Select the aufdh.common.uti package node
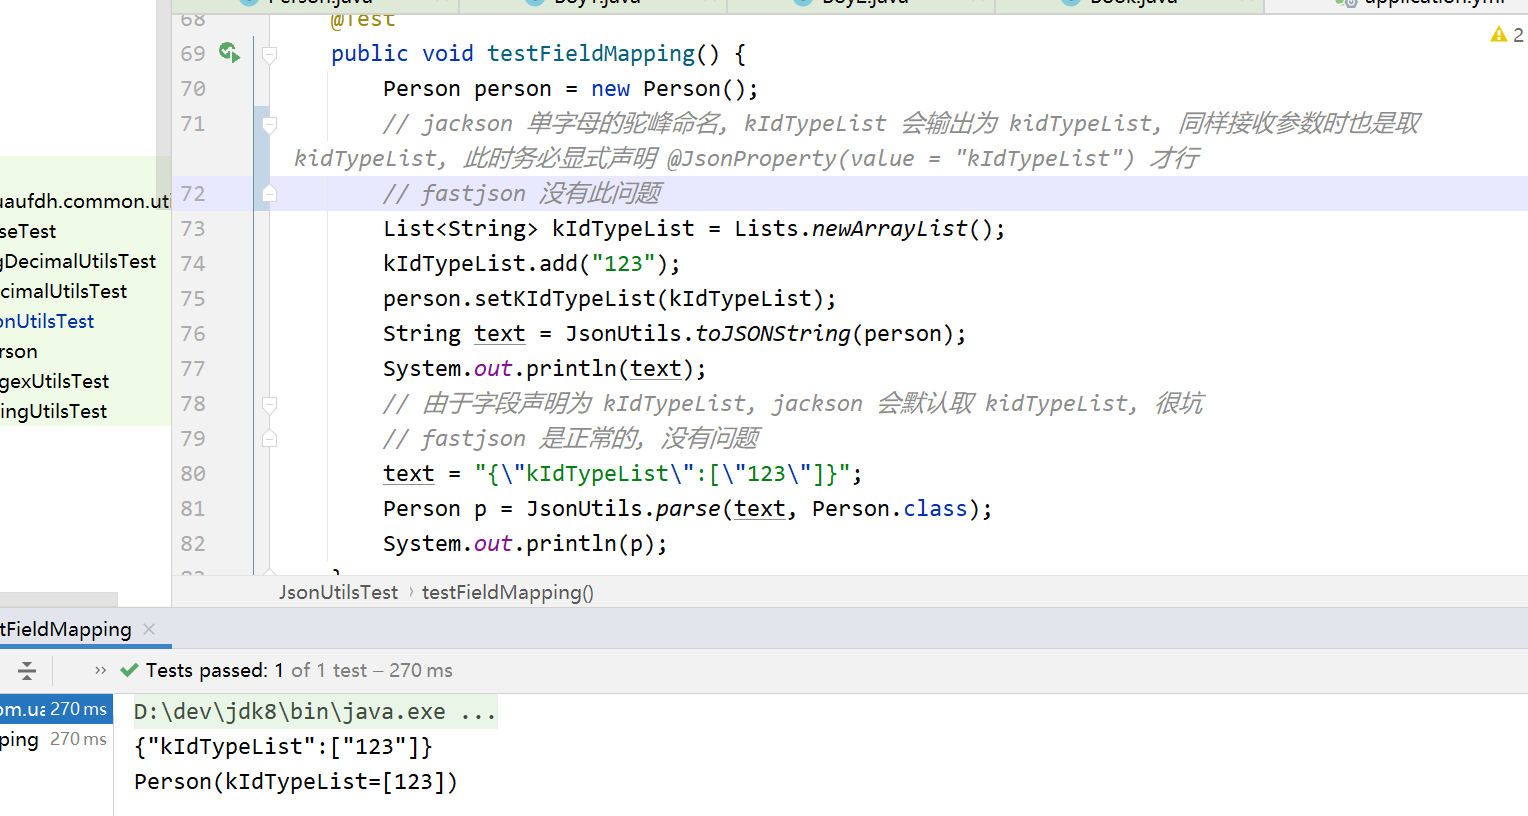Screen dimensions: 1528x816 pyautogui.click(x=85, y=201)
